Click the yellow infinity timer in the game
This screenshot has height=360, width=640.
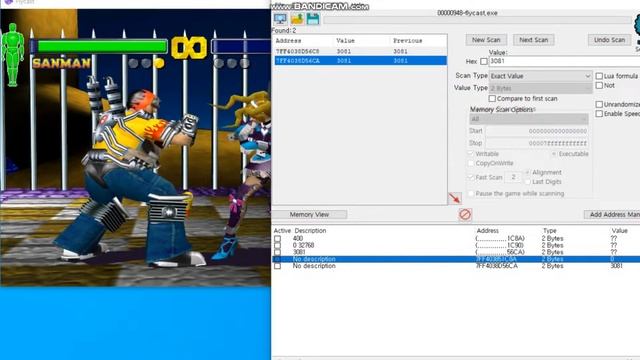coord(189,48)
